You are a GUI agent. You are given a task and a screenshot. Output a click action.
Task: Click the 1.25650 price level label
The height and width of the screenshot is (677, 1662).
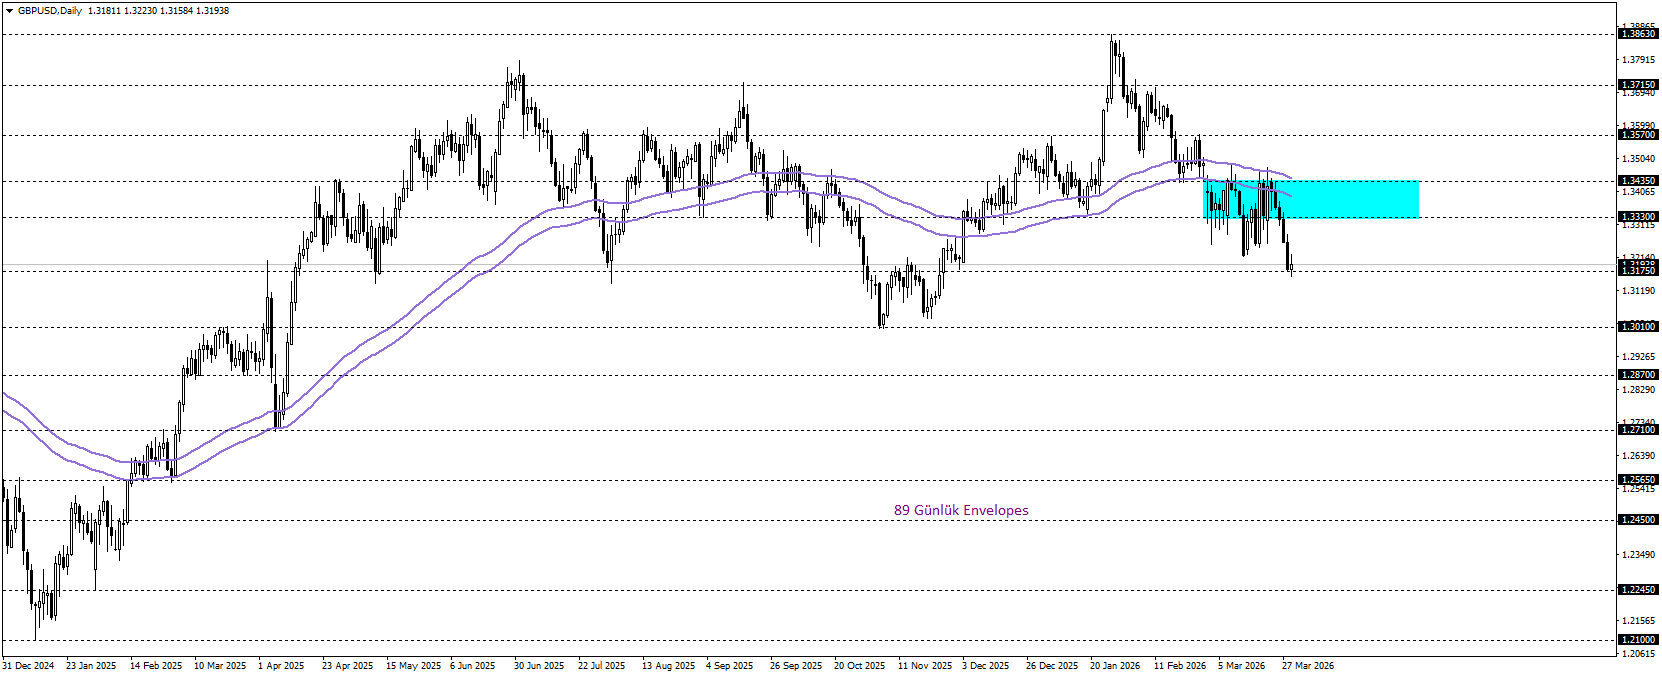(1638, 480)
